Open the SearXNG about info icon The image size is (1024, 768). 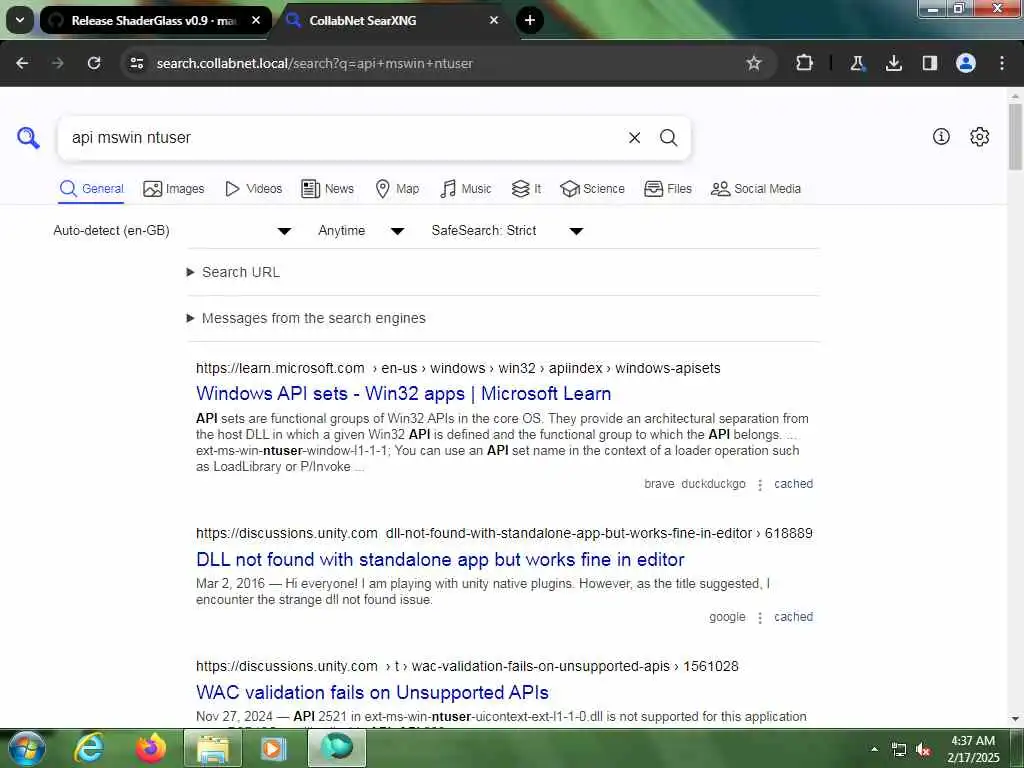(941, 136)
